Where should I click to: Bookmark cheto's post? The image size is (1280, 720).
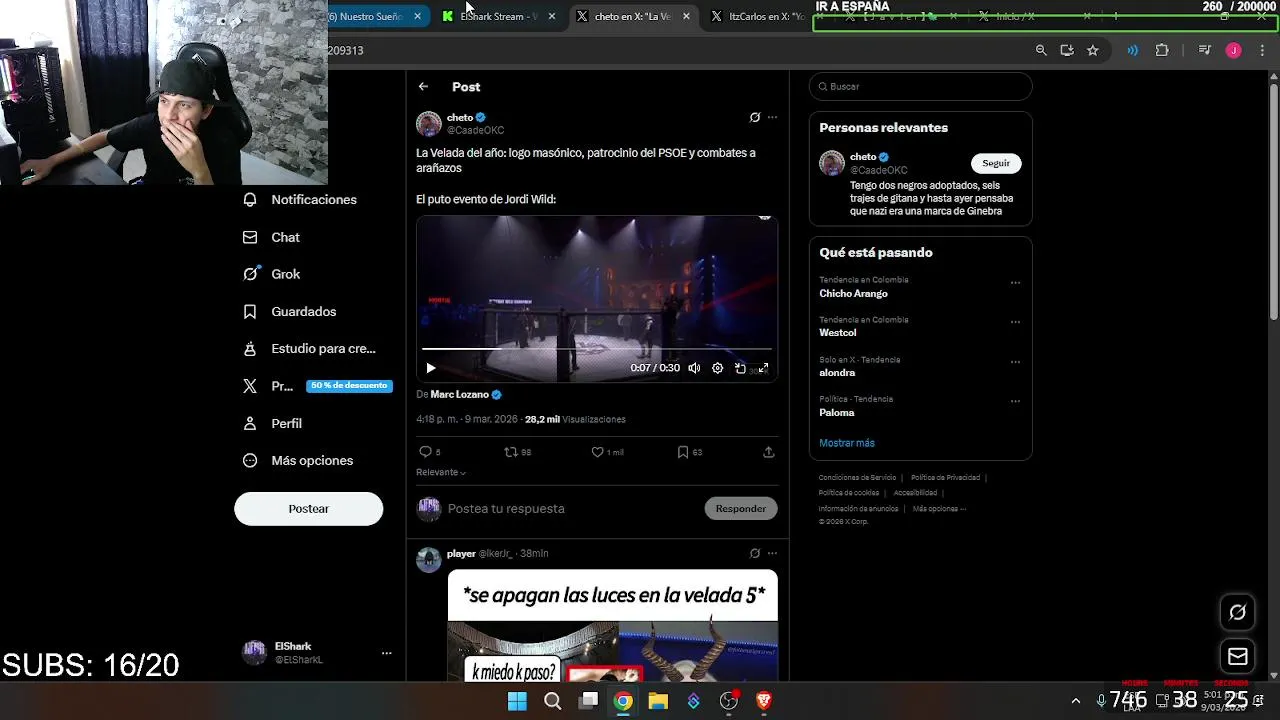click(x=683, y=452)
